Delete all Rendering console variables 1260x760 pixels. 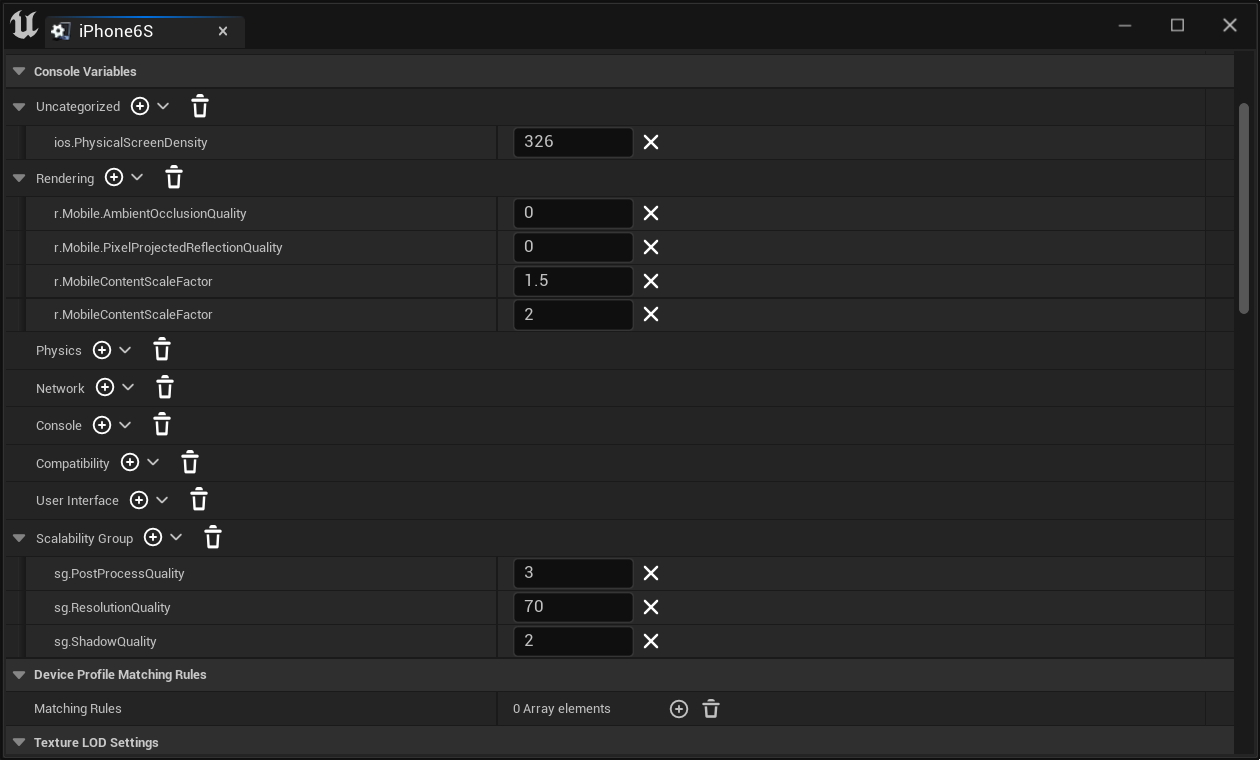pyautogui.click(x=174, y=178)
